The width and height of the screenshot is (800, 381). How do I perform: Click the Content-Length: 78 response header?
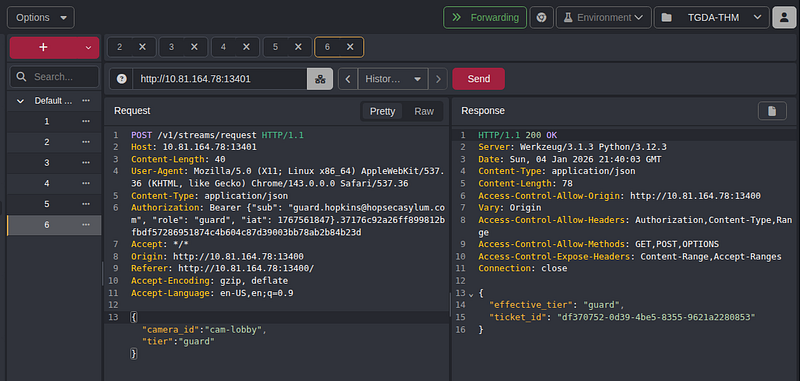pyautogui.click(x=526, y=183)
